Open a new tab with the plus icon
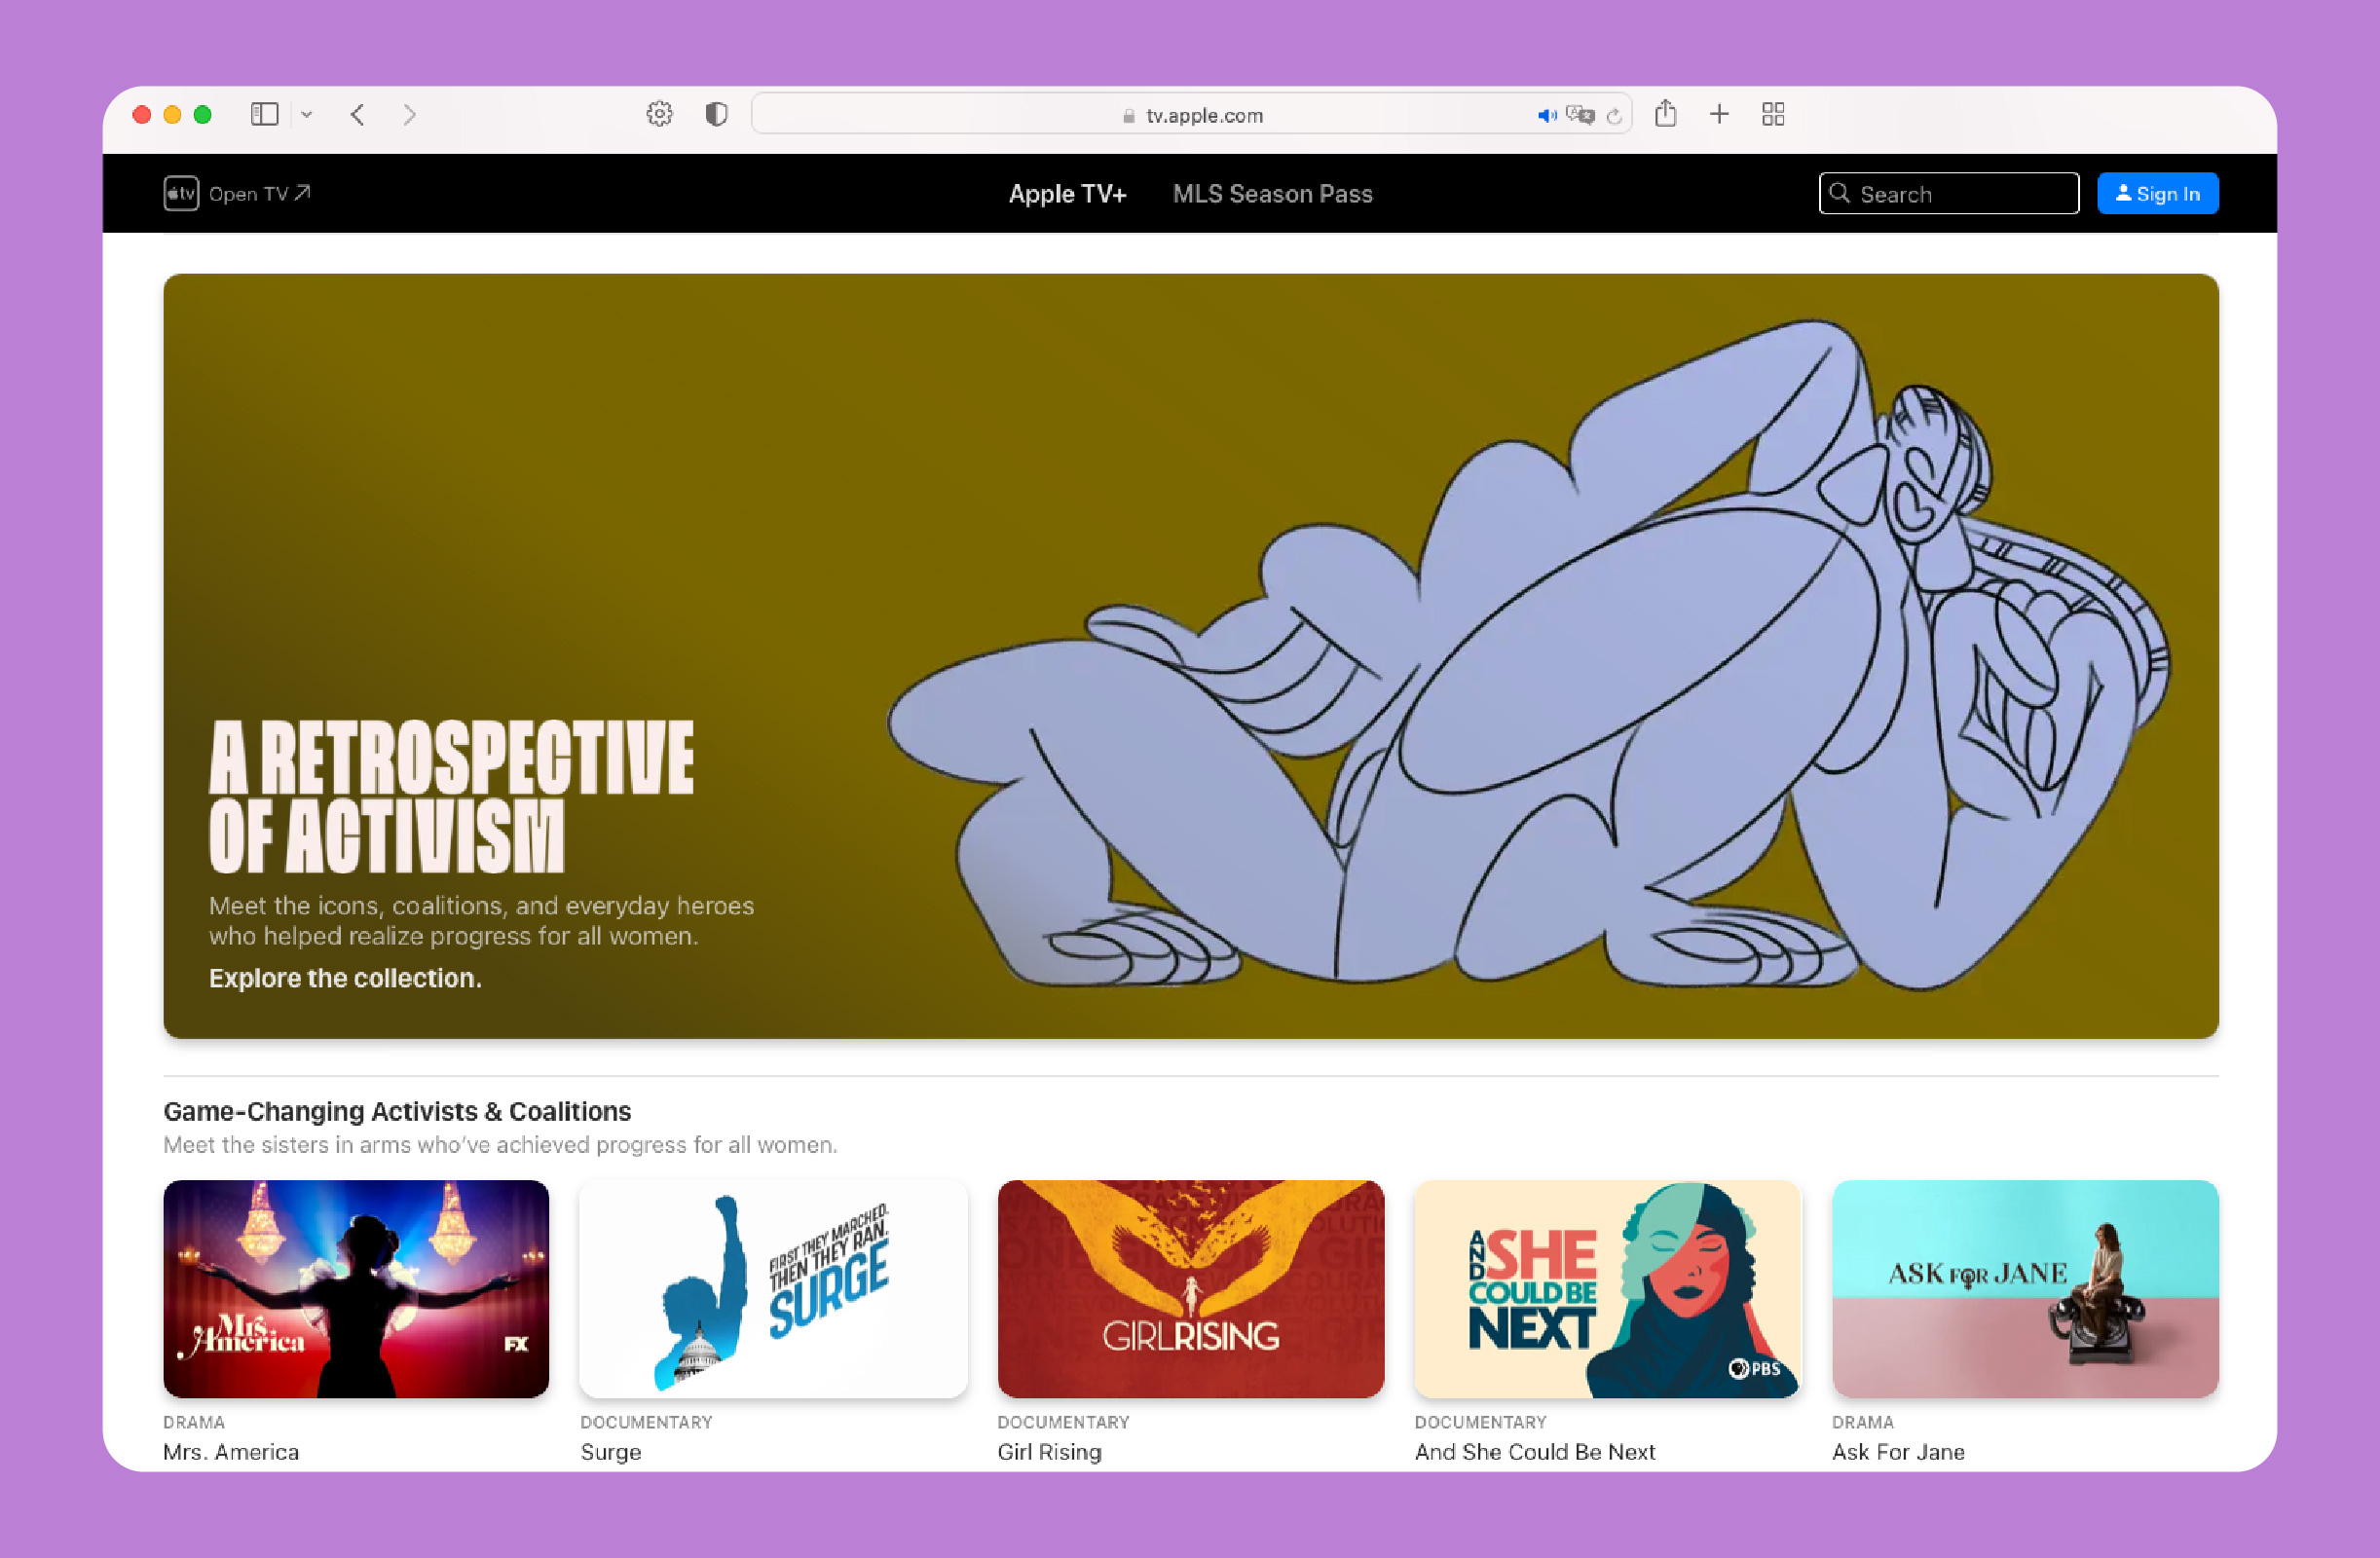This screenshot has width=2380, height=1558. pos(1719,115)
